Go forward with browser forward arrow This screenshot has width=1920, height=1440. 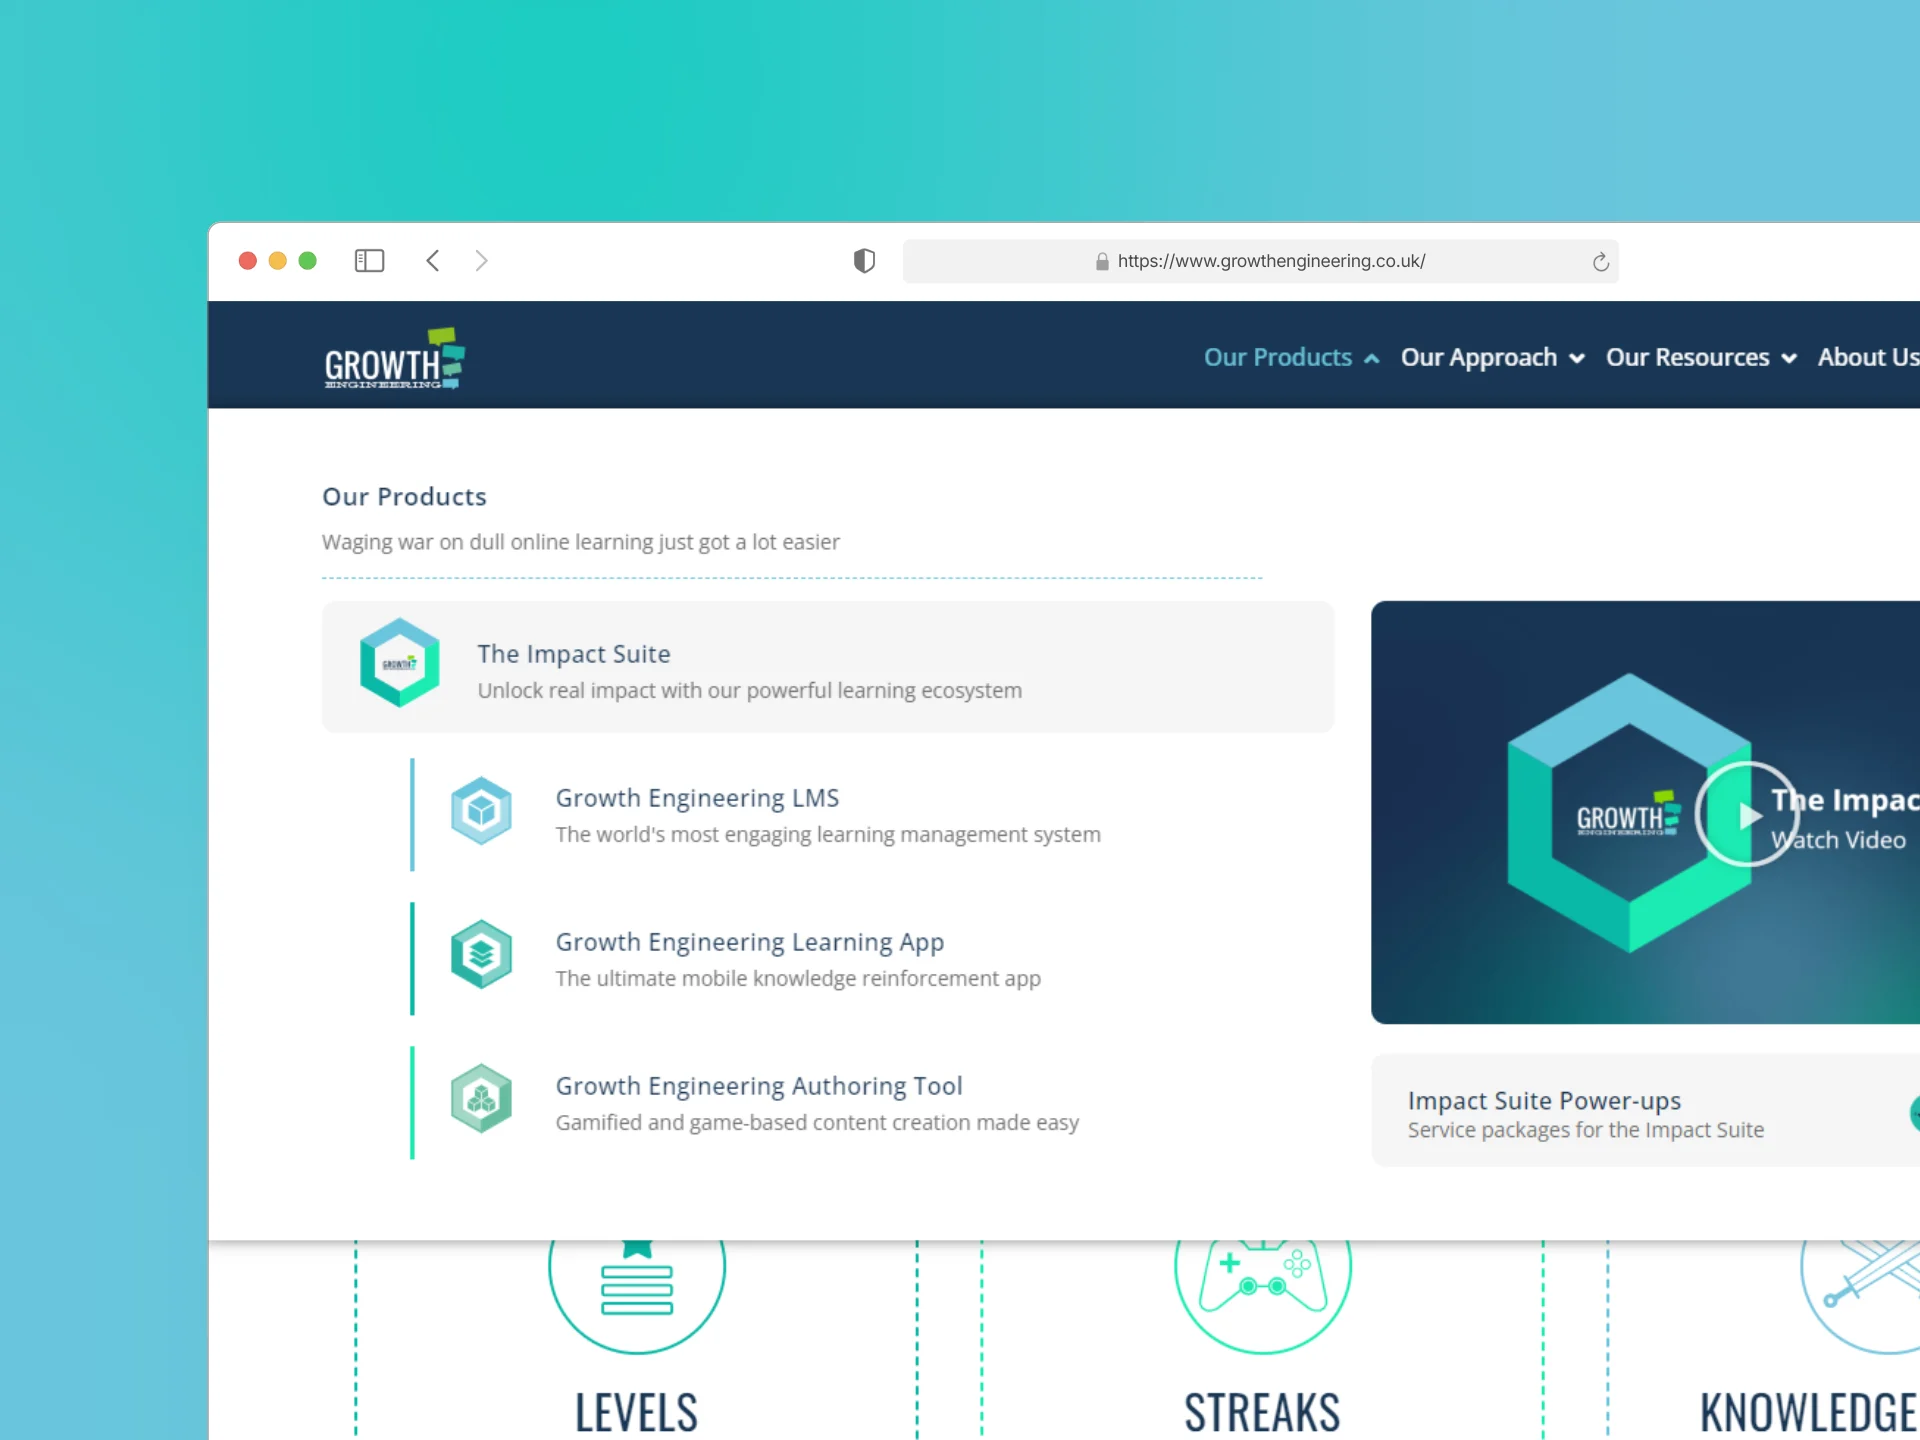481,261
